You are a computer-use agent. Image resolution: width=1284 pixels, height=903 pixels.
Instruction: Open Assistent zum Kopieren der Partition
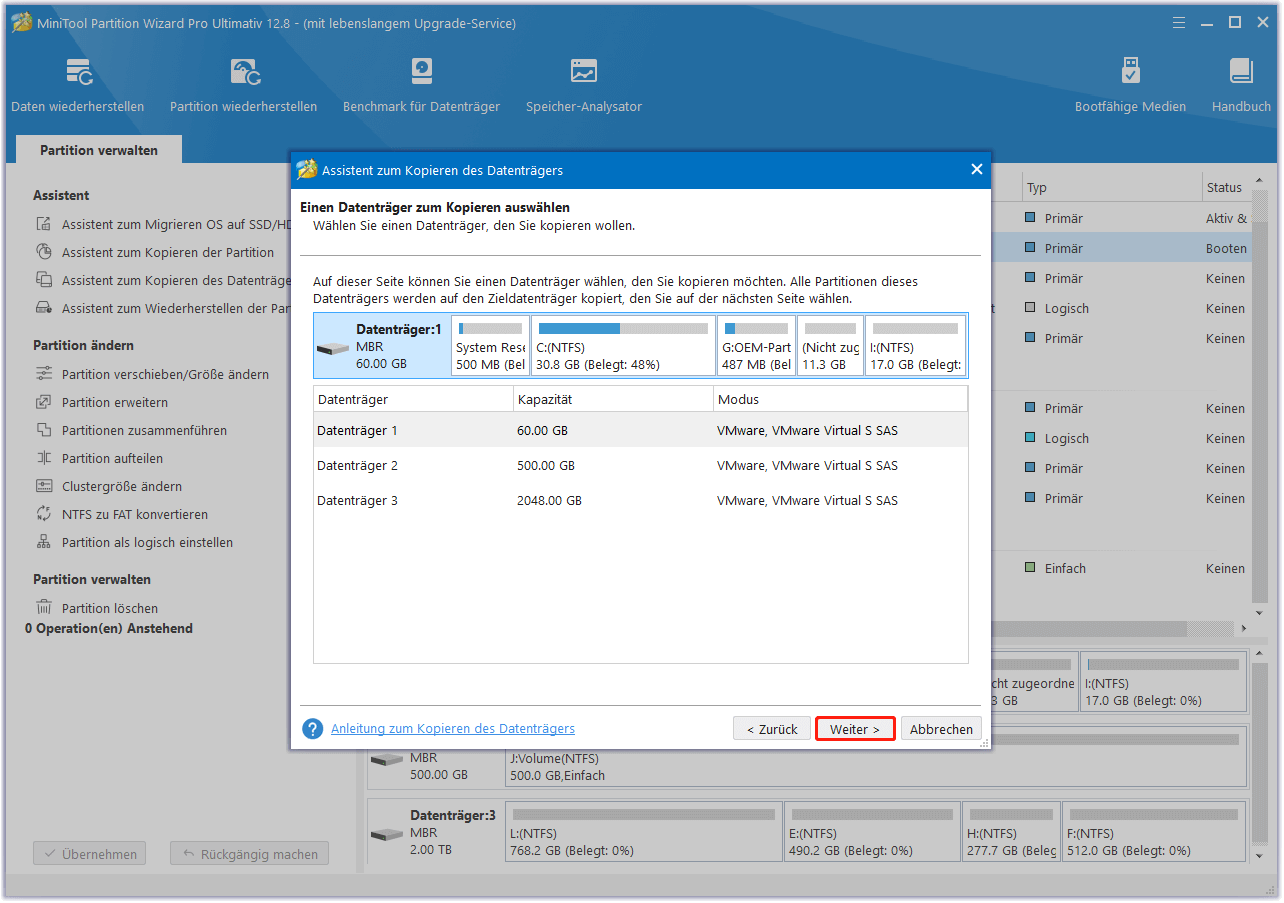click(168, 252)
